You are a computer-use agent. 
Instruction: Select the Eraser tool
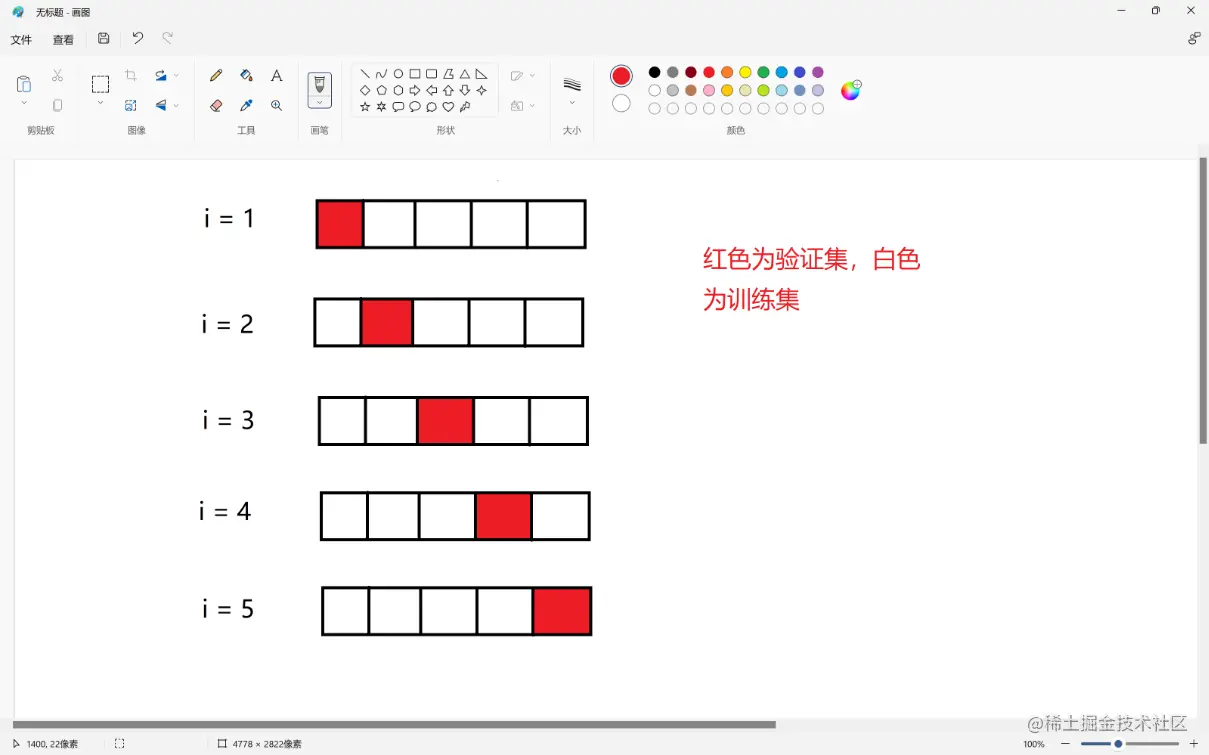pos(216,105)
